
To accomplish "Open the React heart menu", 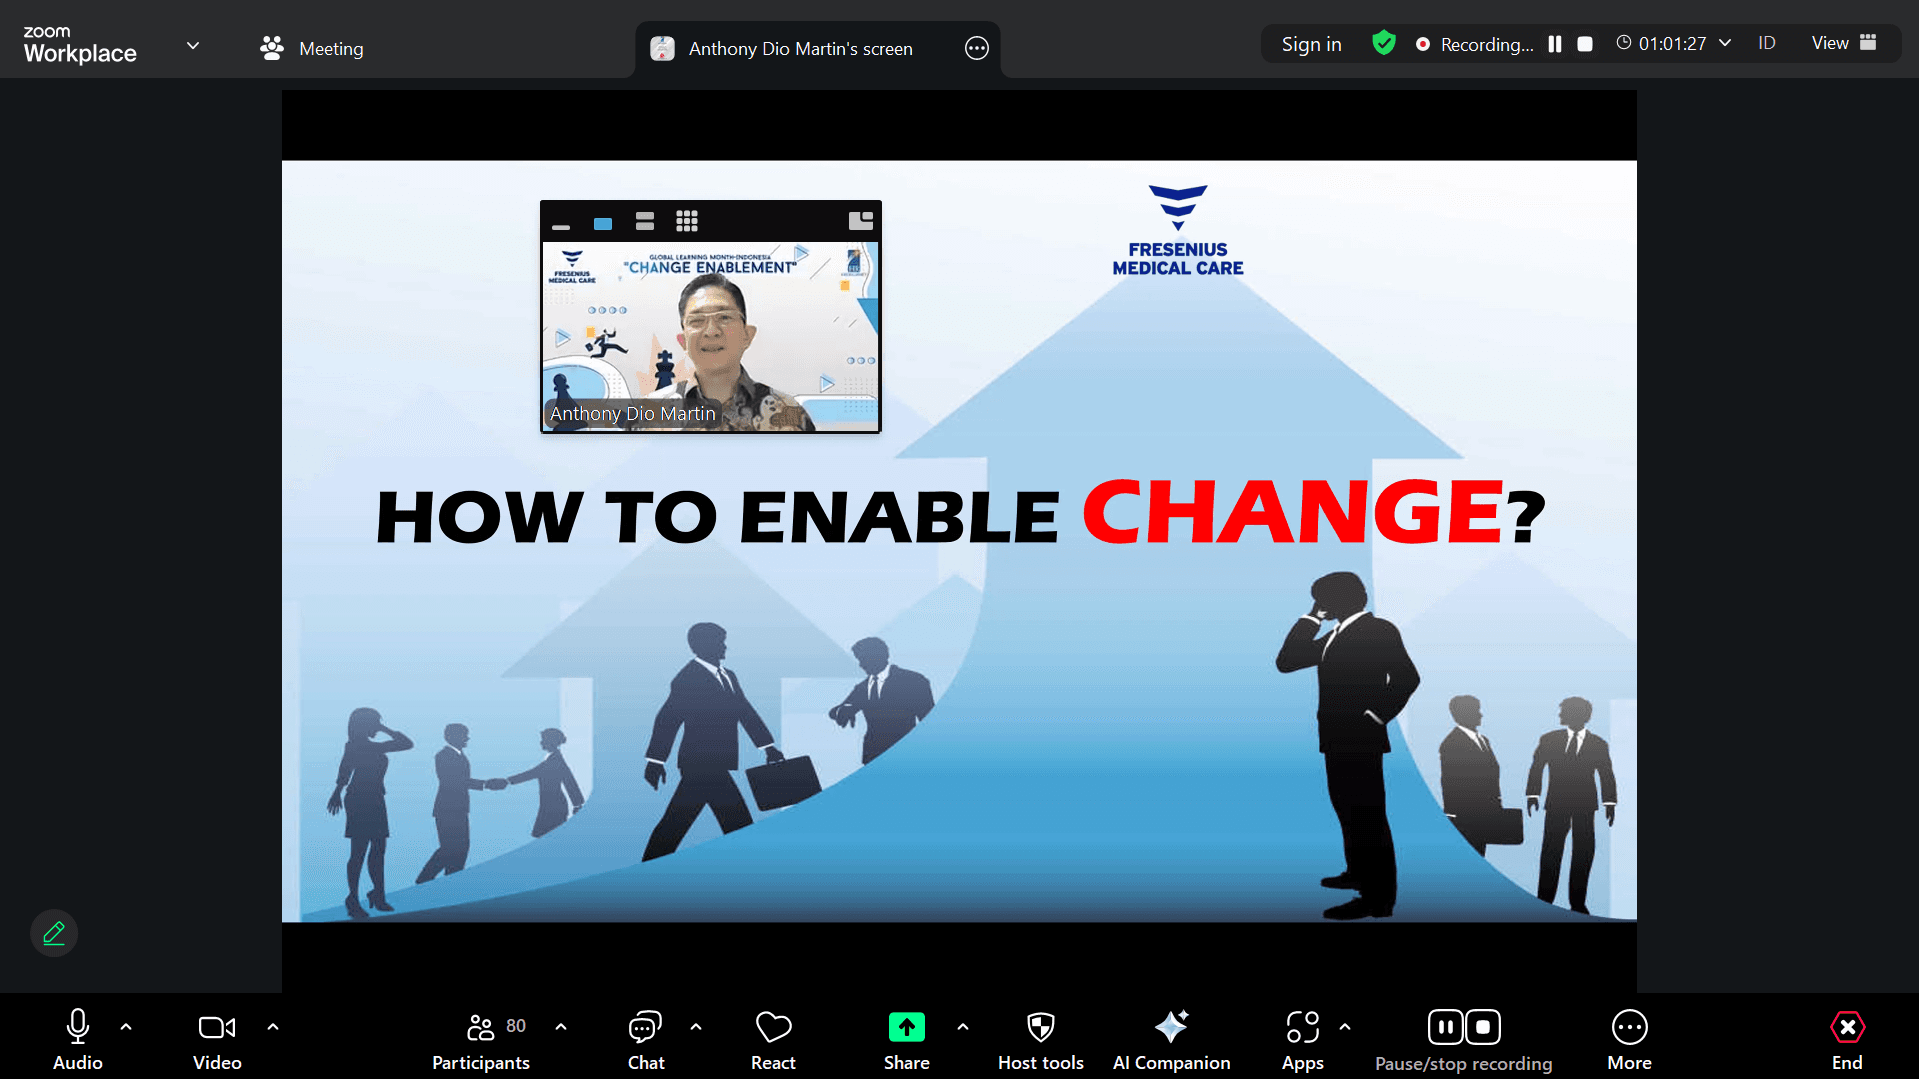I will [773, 1040].
